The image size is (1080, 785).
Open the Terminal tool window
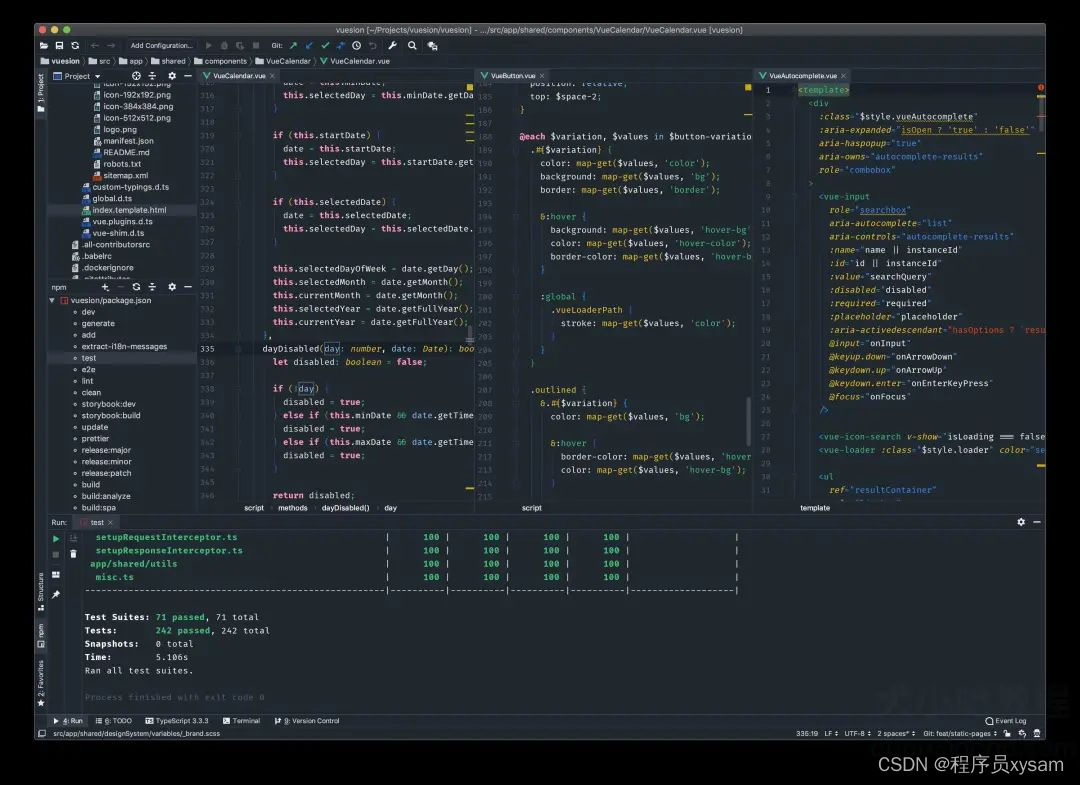(241, 721)
